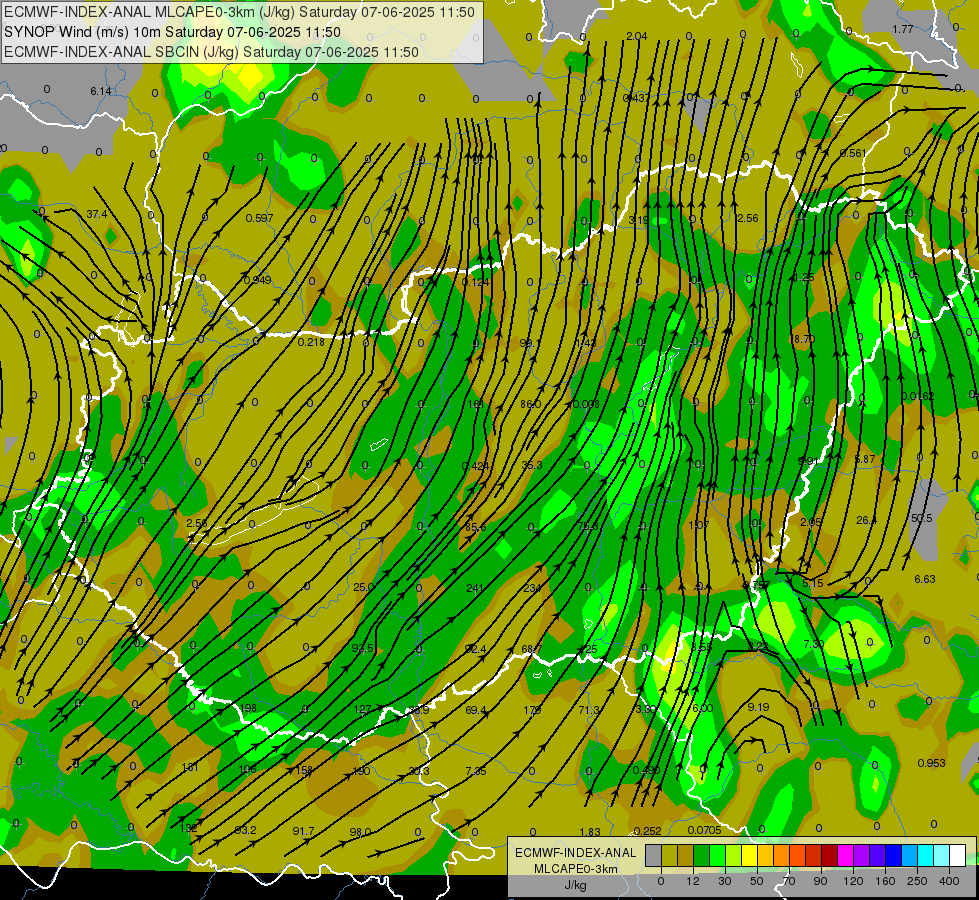
Task: Select the gray swatch in the legend
Action: tap(653, 855)
